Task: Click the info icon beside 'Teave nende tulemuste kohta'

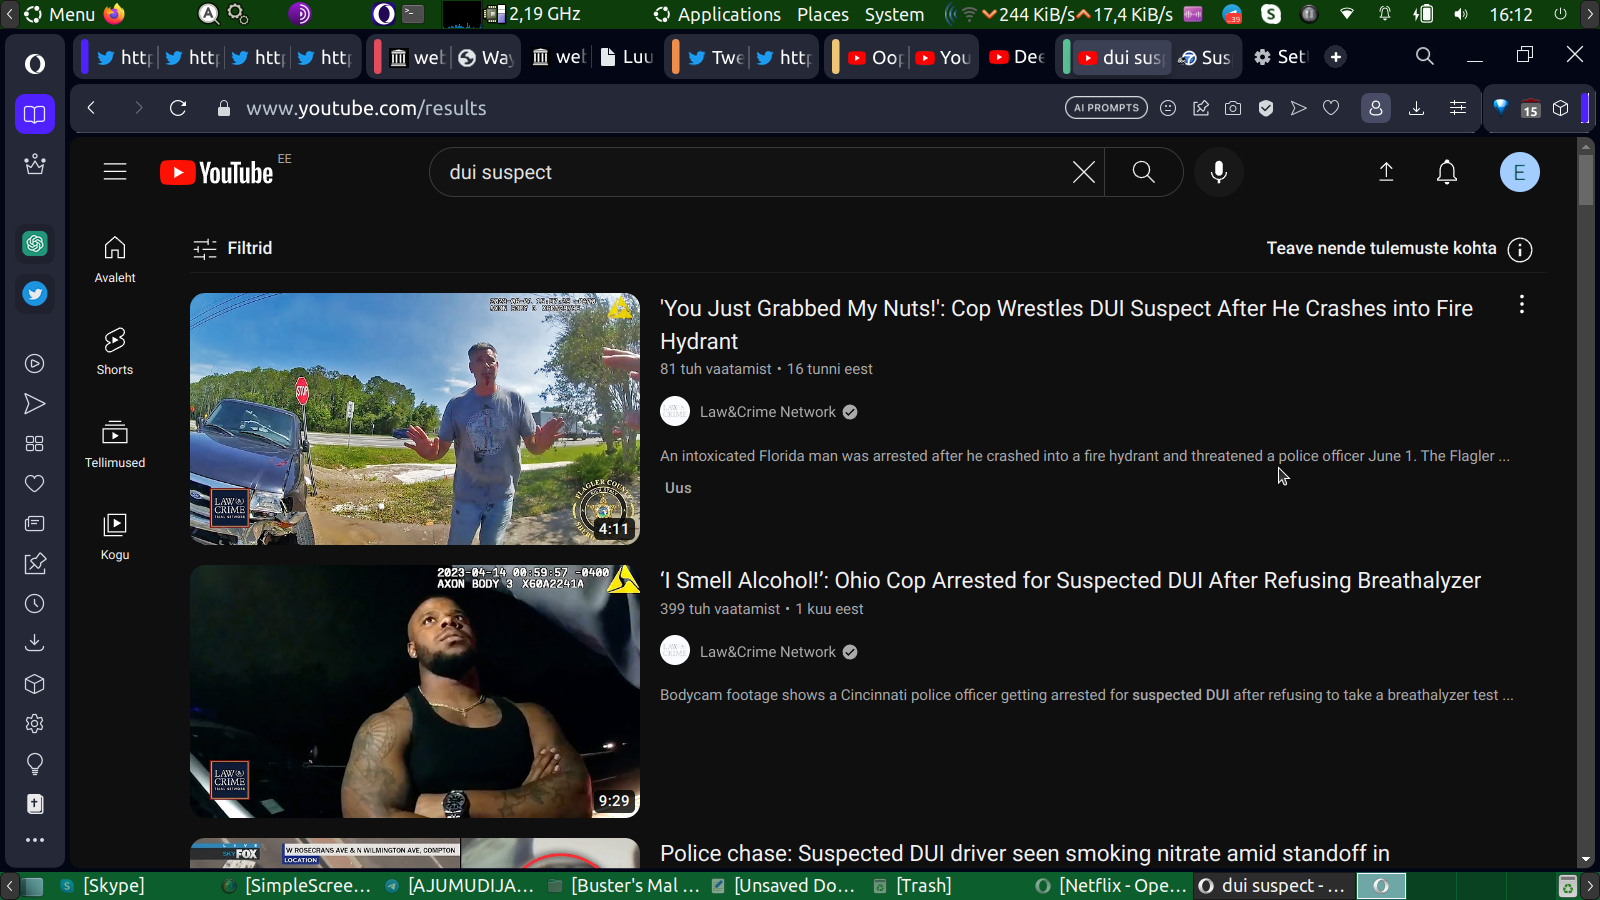Action: tap(1520, 249)
